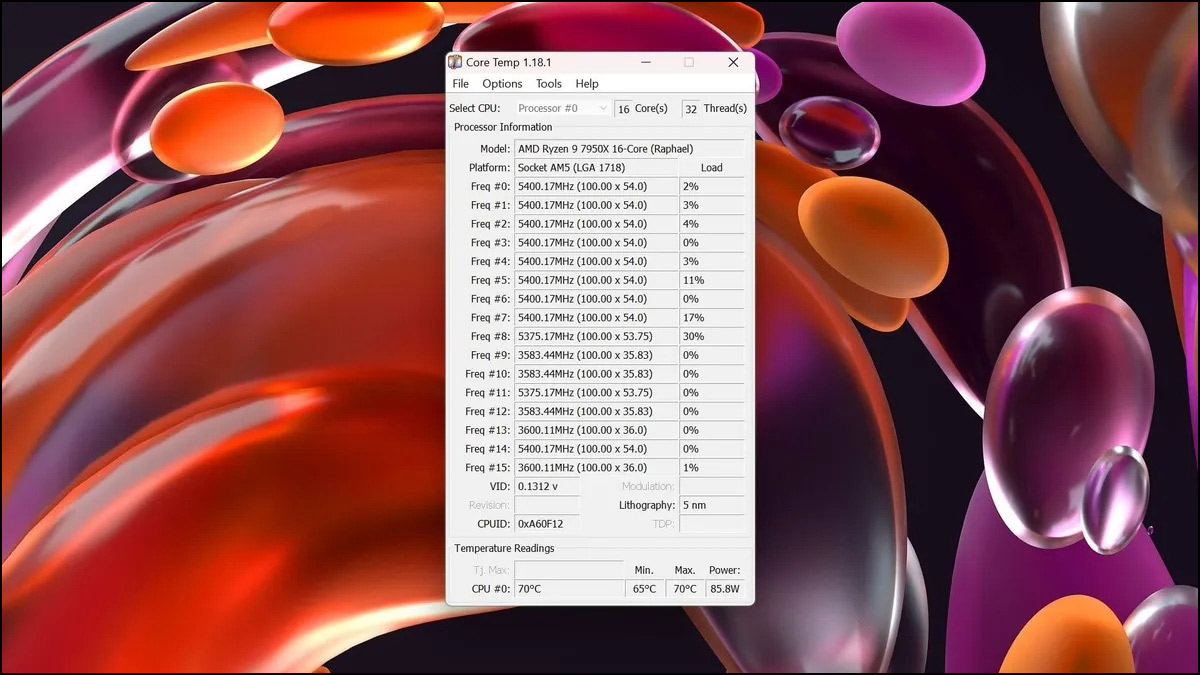Select the Model field AMD Ryzen 9 7950X

pos(629,149)
